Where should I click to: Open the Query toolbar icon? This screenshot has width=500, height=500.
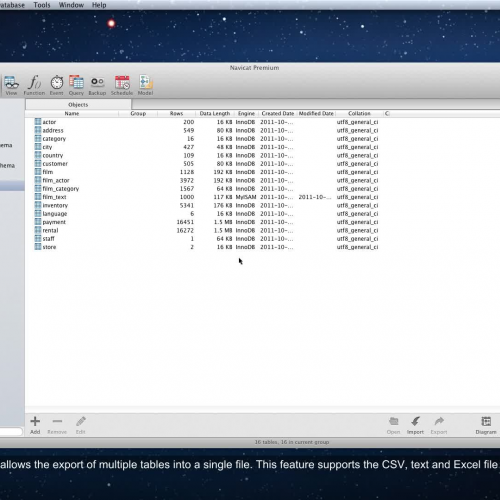coord(76,85)
